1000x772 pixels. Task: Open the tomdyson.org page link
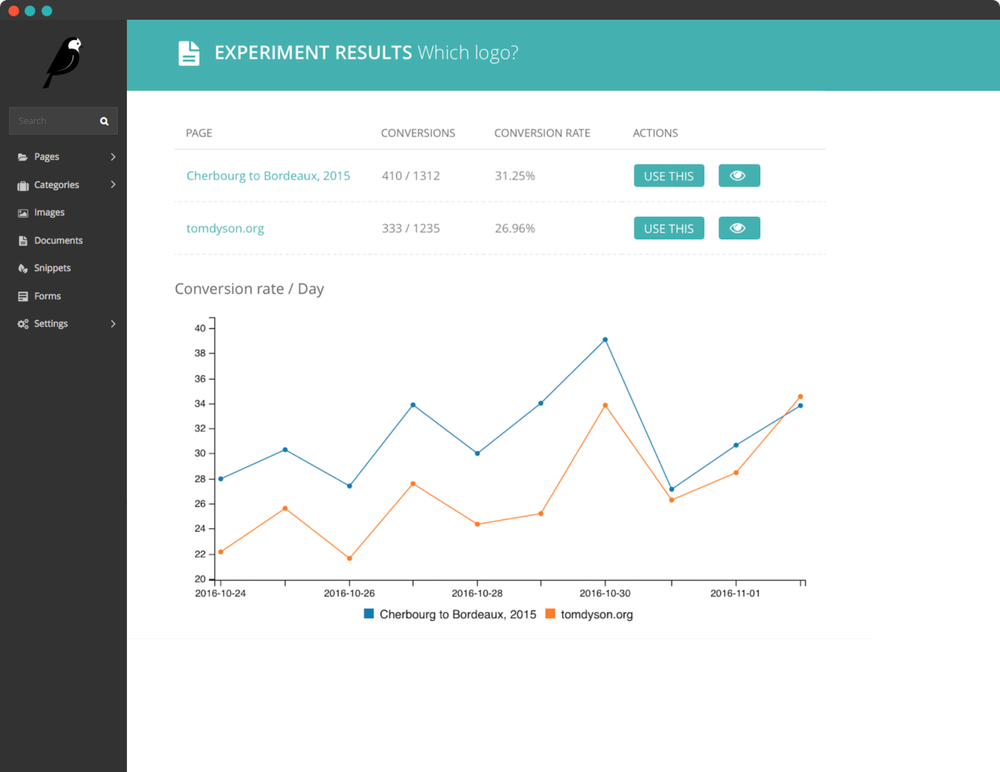[x=225, y=228]
